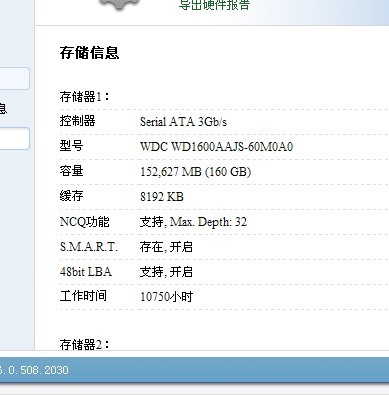
Task: Select the 10750小时 working time value
Action: click(x=166, y=297)
